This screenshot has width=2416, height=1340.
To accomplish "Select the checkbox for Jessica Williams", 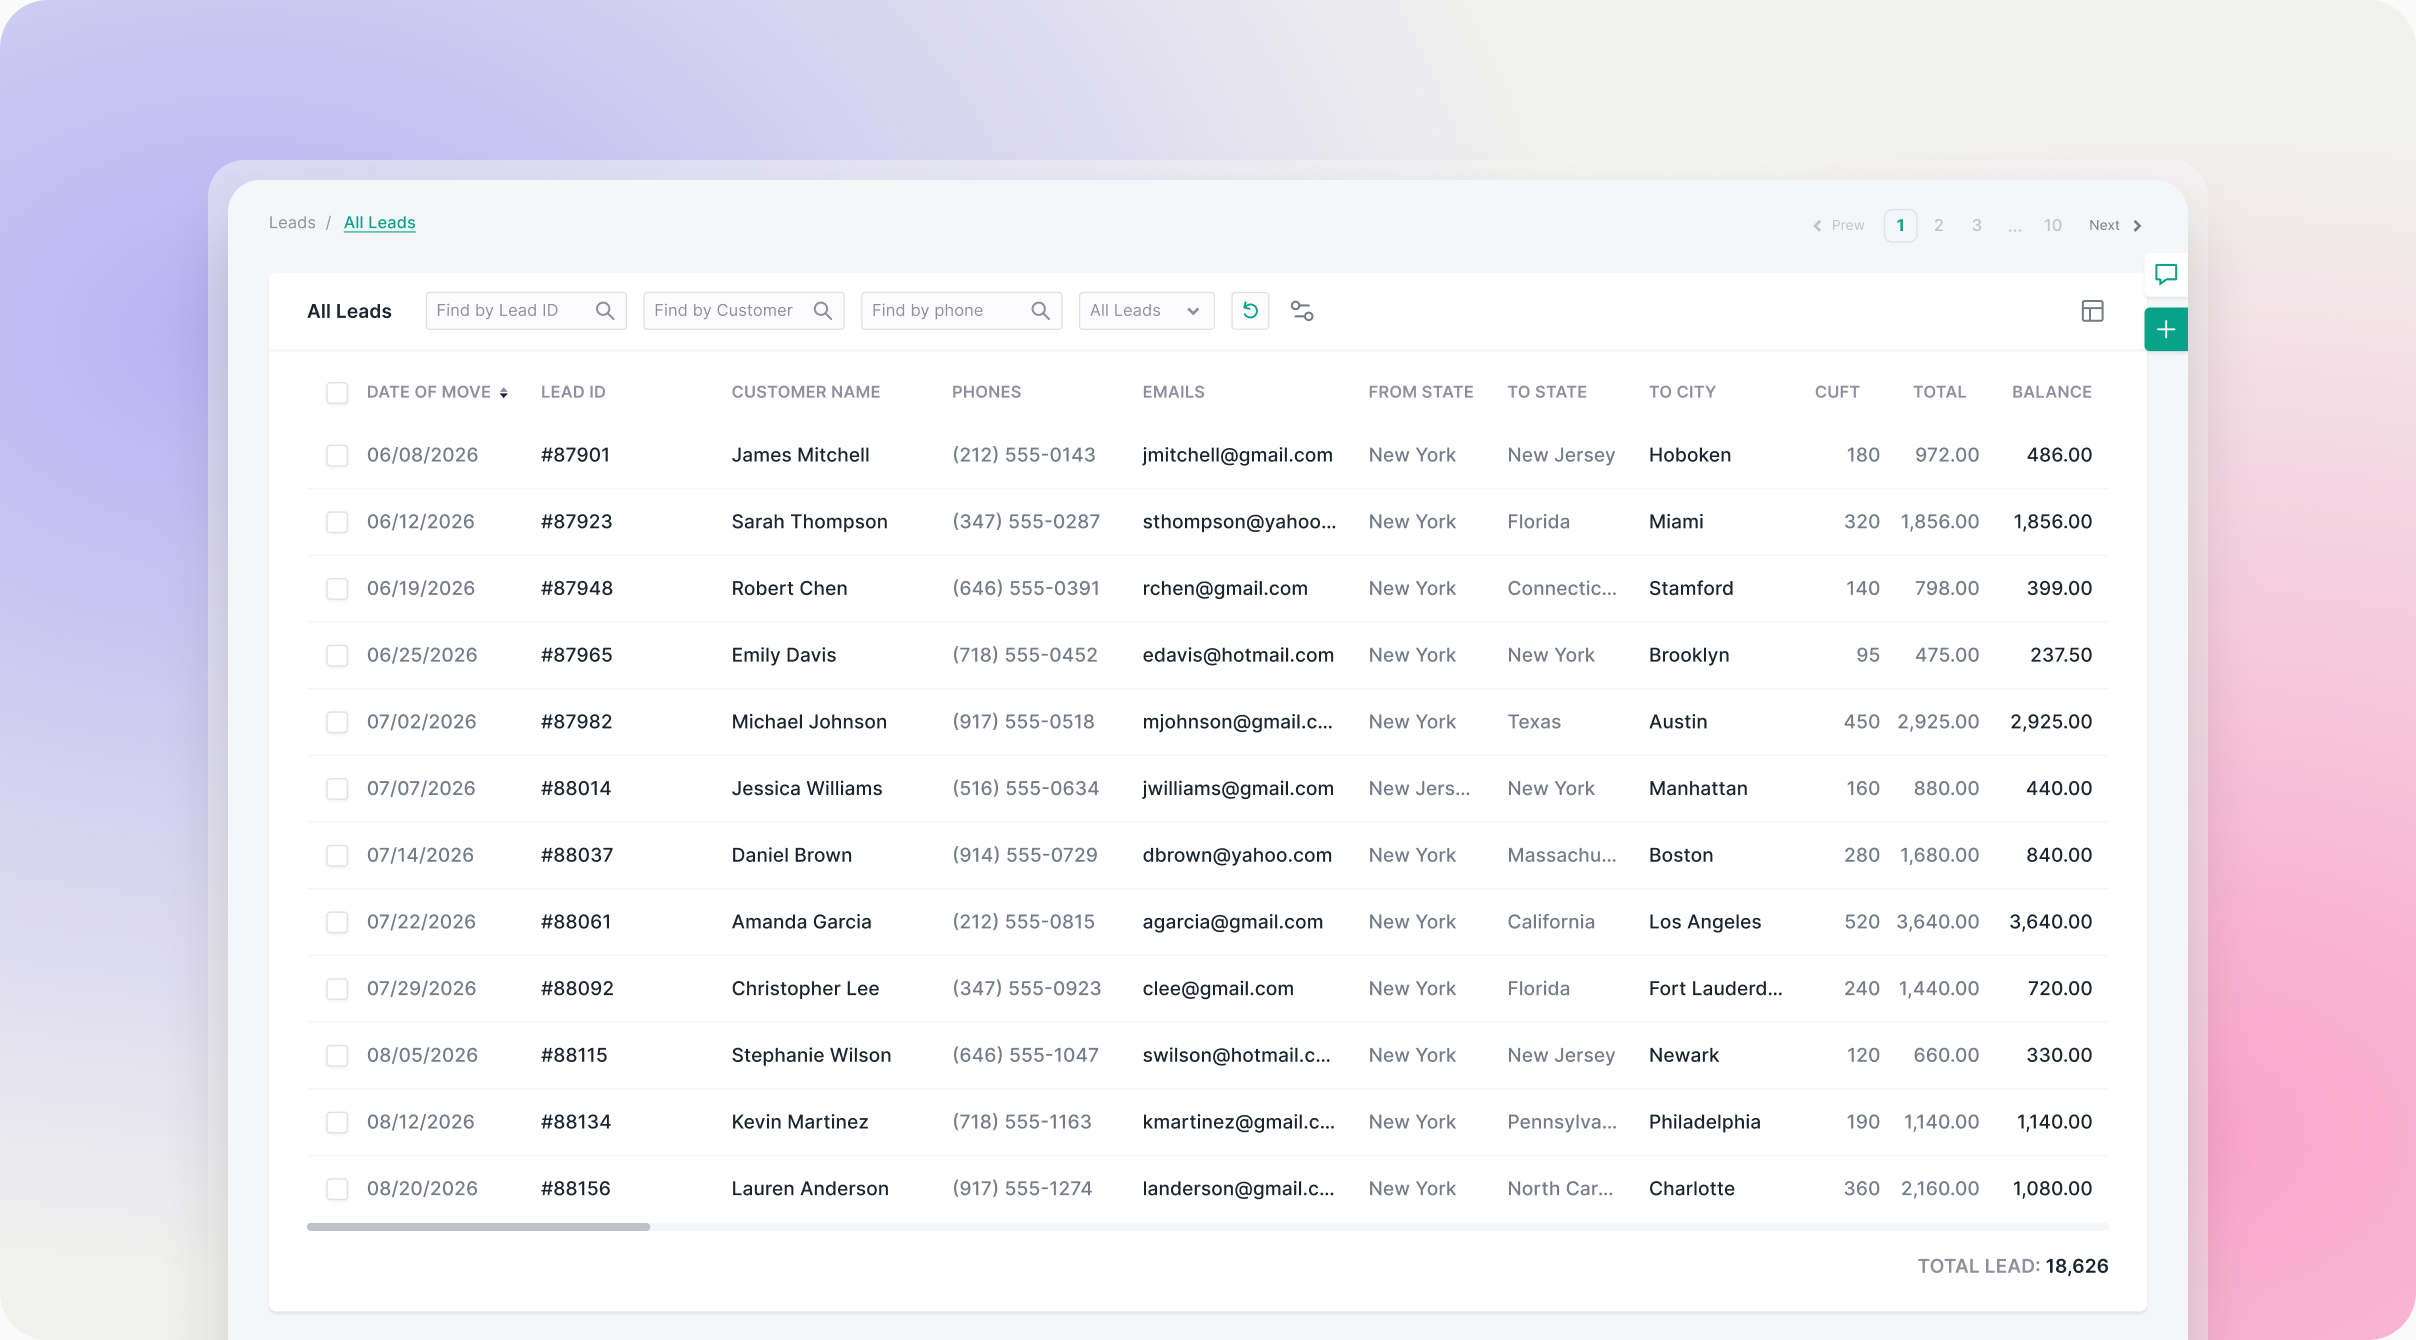I will tap(337, 789).
